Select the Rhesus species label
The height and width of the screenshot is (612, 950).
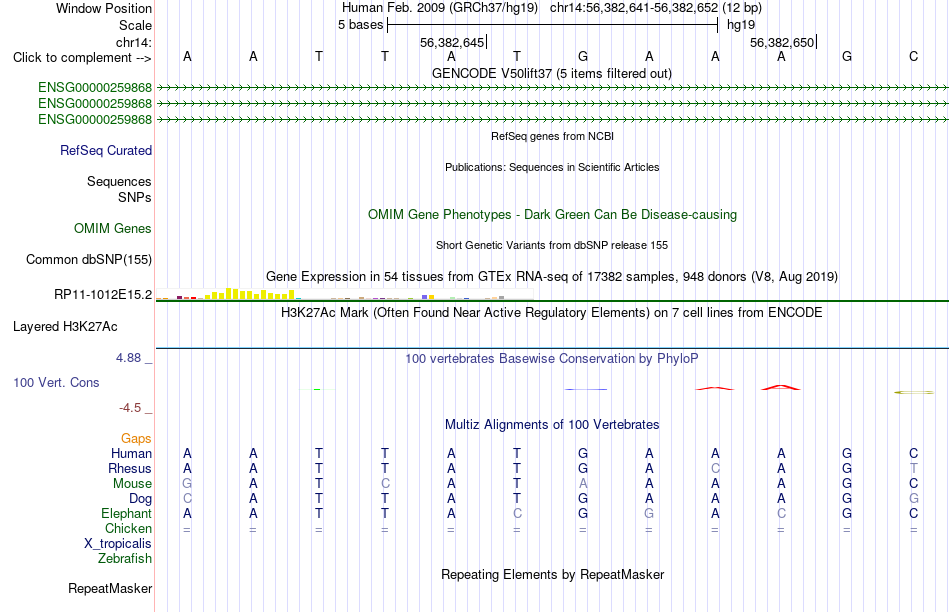coord(130,468)
